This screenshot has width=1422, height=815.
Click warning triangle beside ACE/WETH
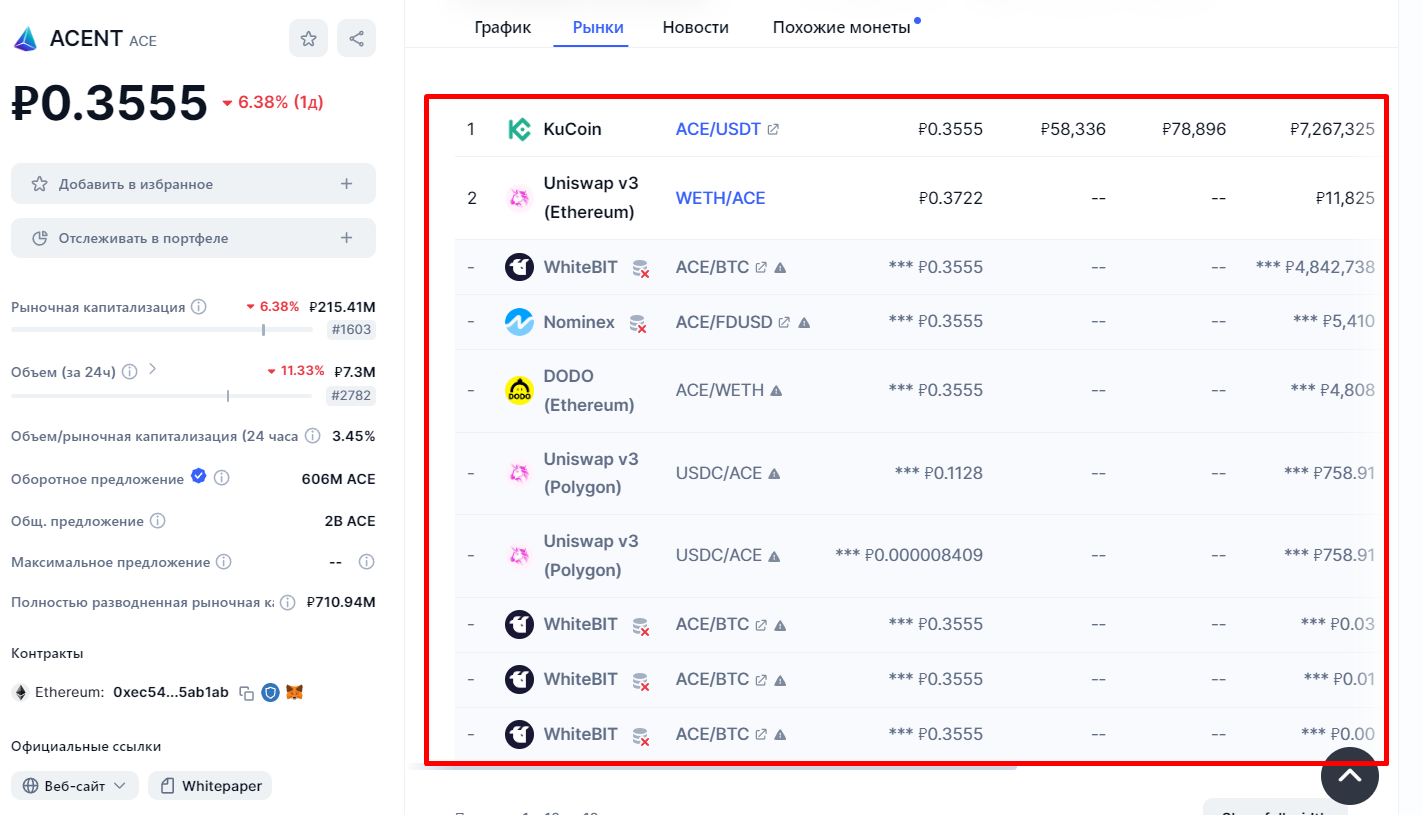[x=775, y=391]
